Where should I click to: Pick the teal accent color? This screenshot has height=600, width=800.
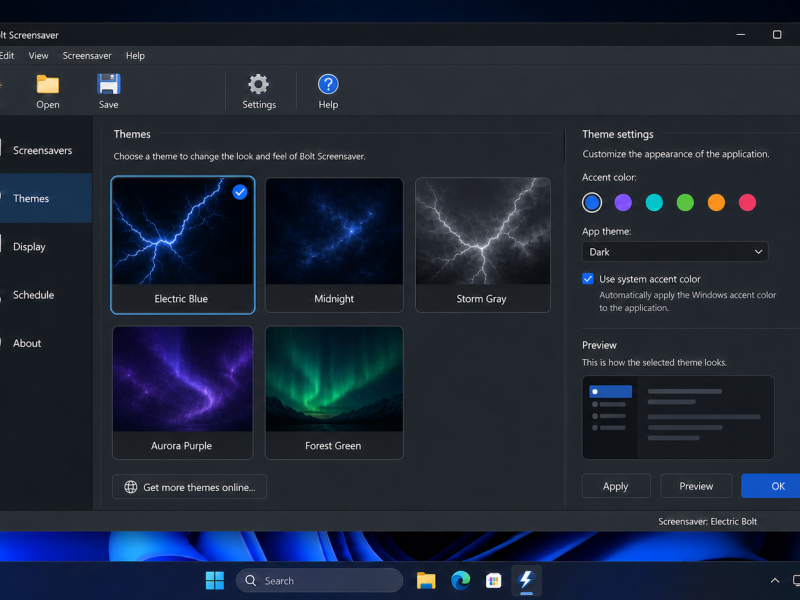click(654, 203)
